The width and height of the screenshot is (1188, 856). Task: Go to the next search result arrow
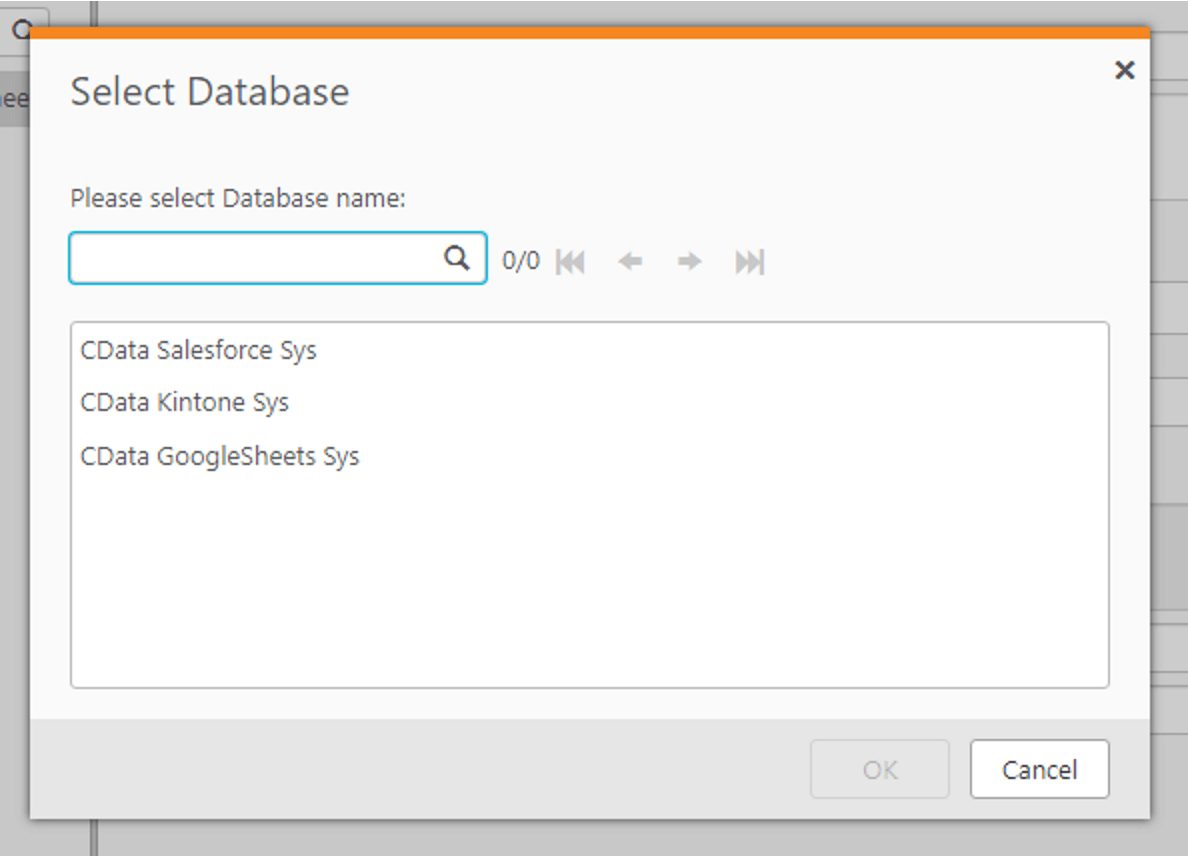pyautogui.click(x=689, y=262)
